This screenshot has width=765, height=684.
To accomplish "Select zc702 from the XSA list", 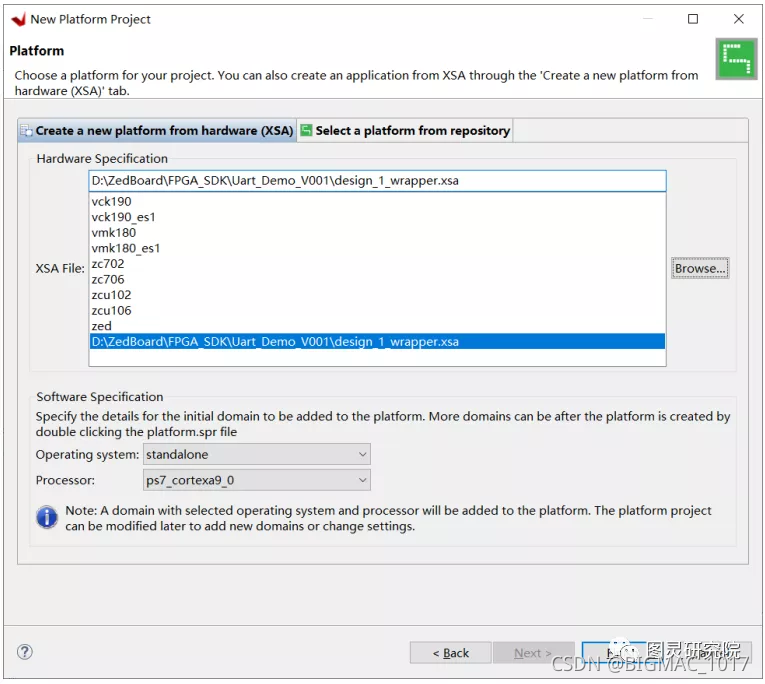I will pyautogui.click(x=377, y=264).
